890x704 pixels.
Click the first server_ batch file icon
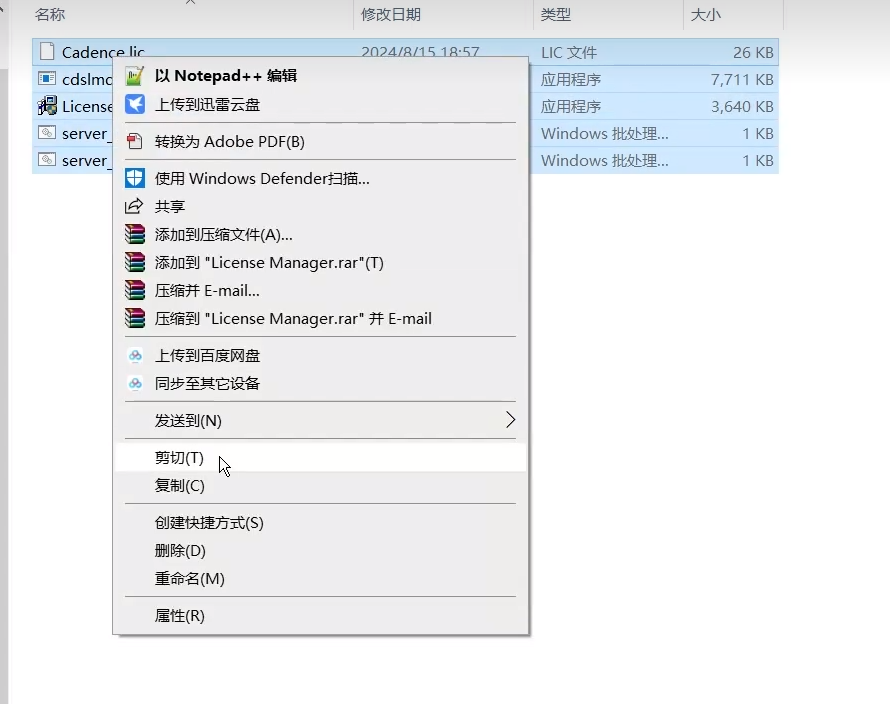pyautogui.click(x=47, y=133)
